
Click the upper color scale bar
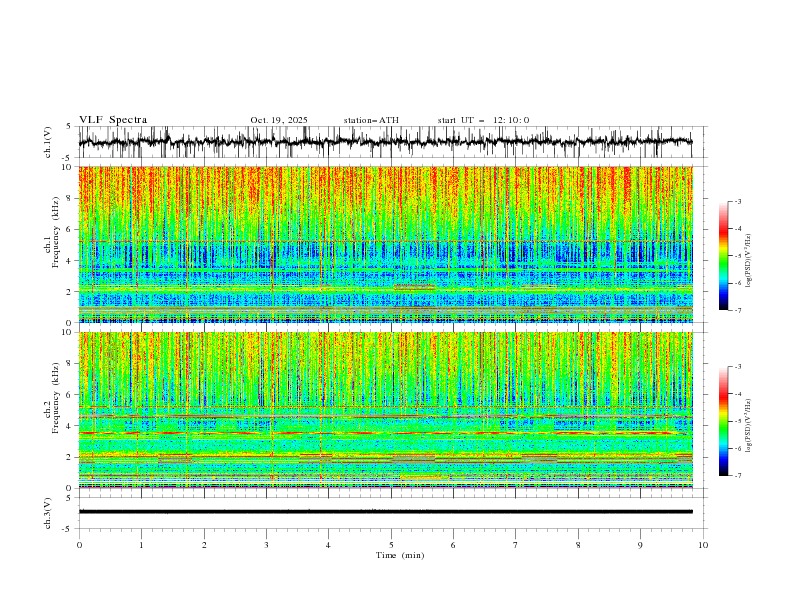point(723,255)
